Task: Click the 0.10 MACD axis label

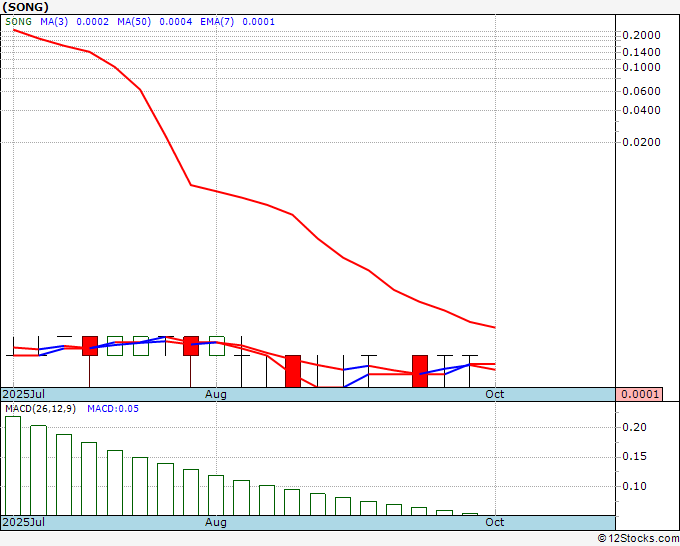Action: pyautogui.click(x=634, y=486)
